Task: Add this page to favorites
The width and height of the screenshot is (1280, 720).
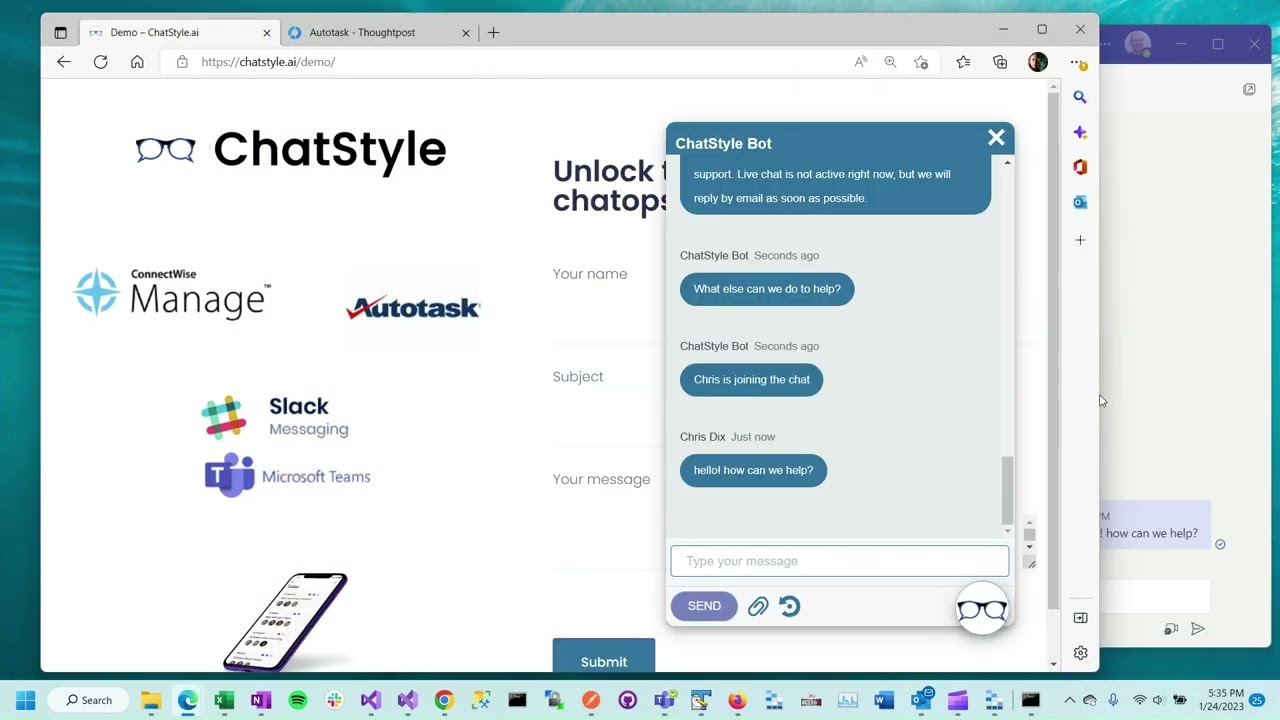Action: (921, 62)
